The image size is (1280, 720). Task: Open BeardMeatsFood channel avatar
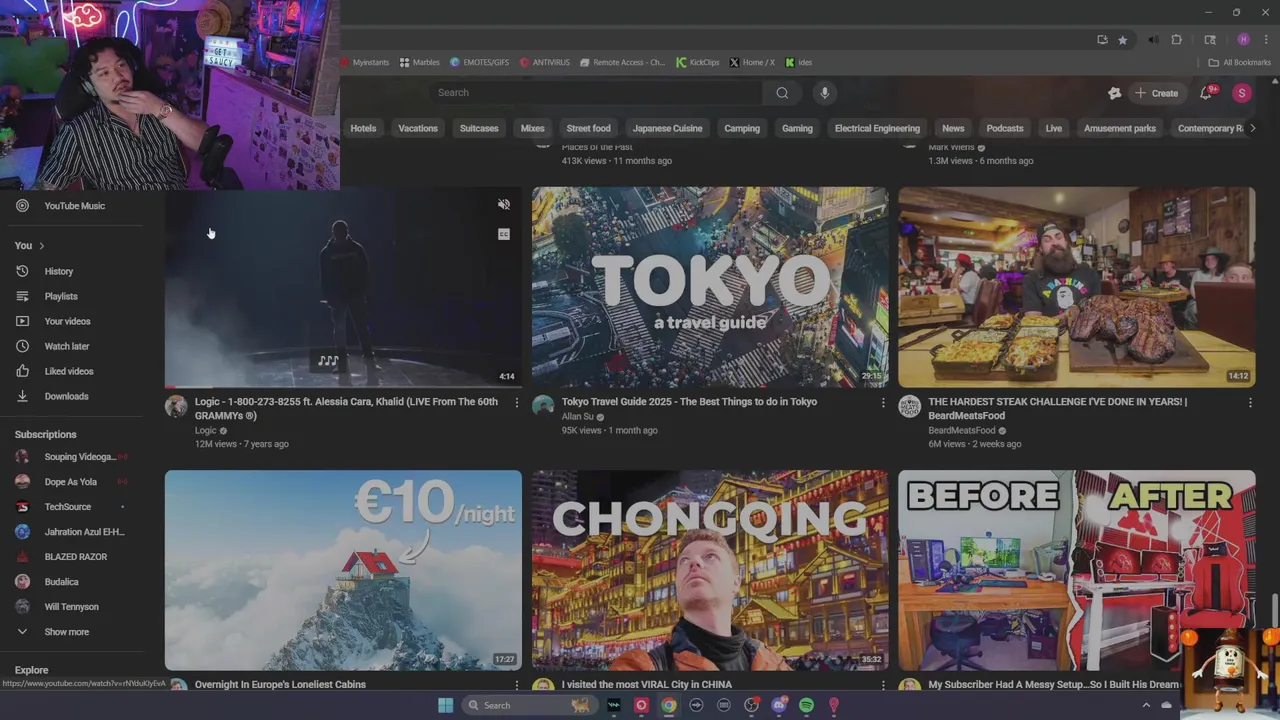pos(910,406)
